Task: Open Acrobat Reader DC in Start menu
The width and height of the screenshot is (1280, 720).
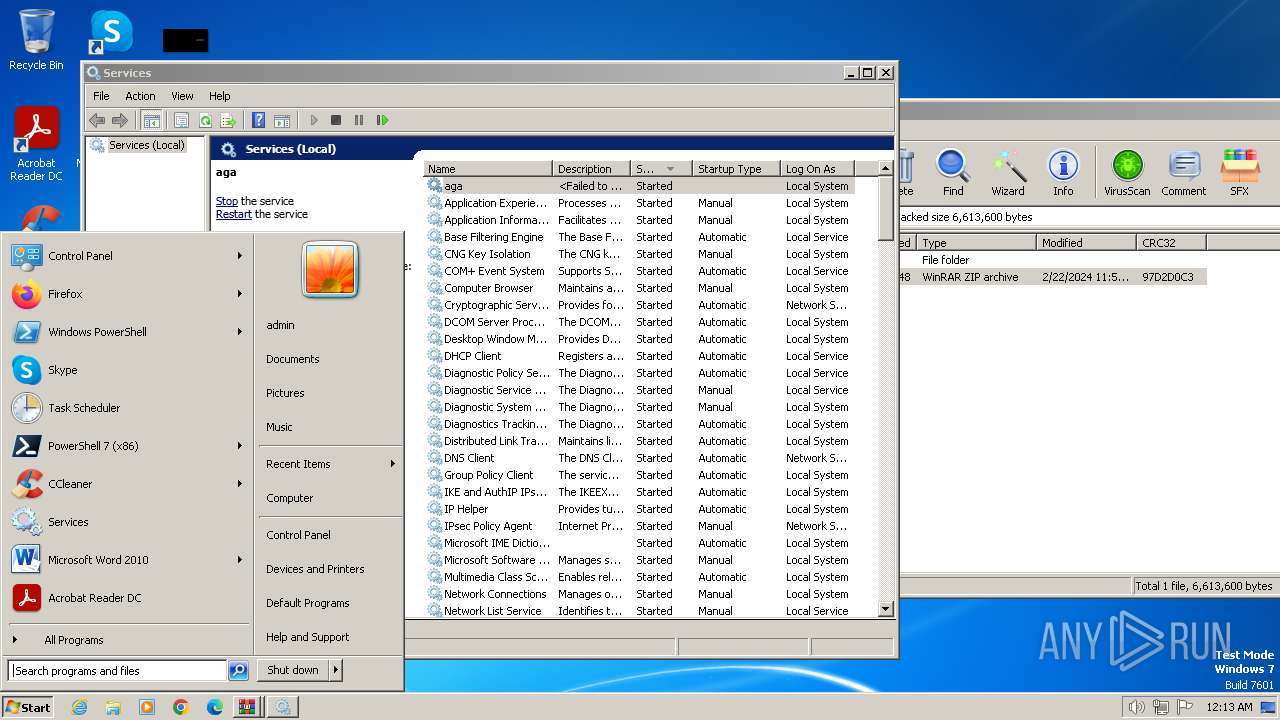Action: pyautogui.click(x=128, y=598)
